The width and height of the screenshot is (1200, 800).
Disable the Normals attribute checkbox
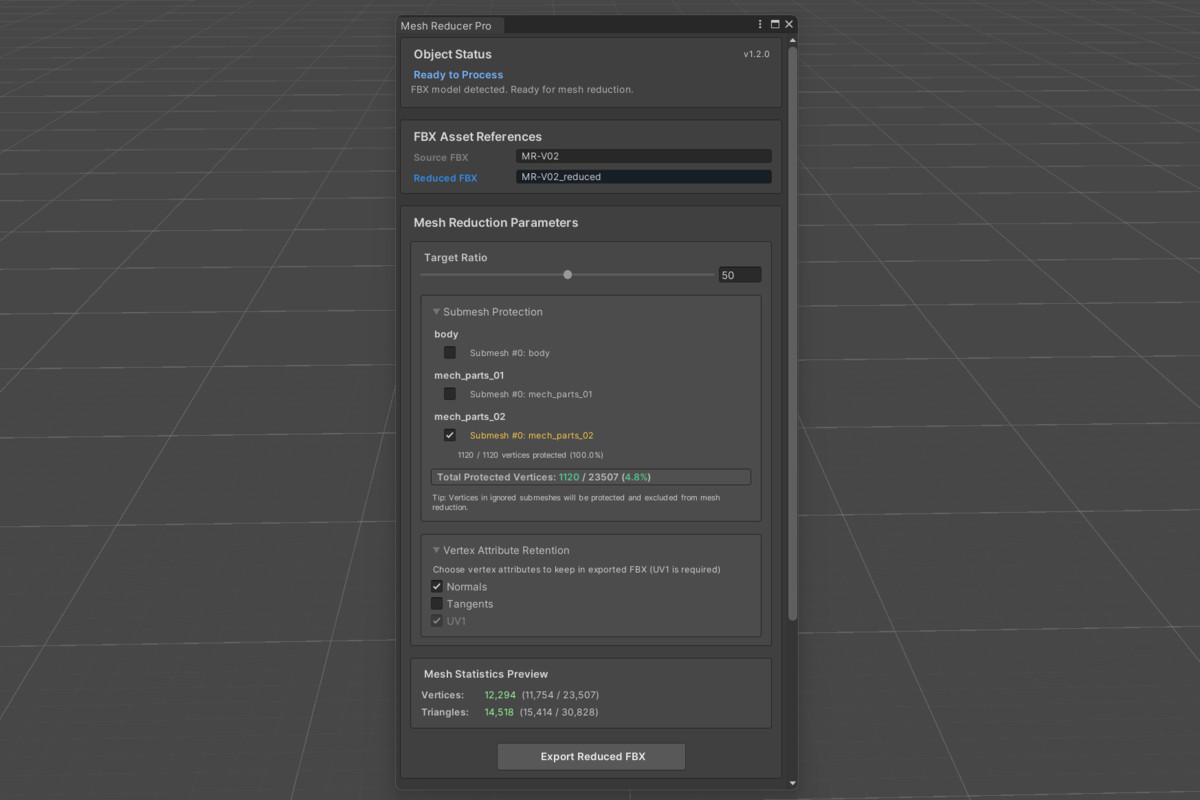coord(437,586)
